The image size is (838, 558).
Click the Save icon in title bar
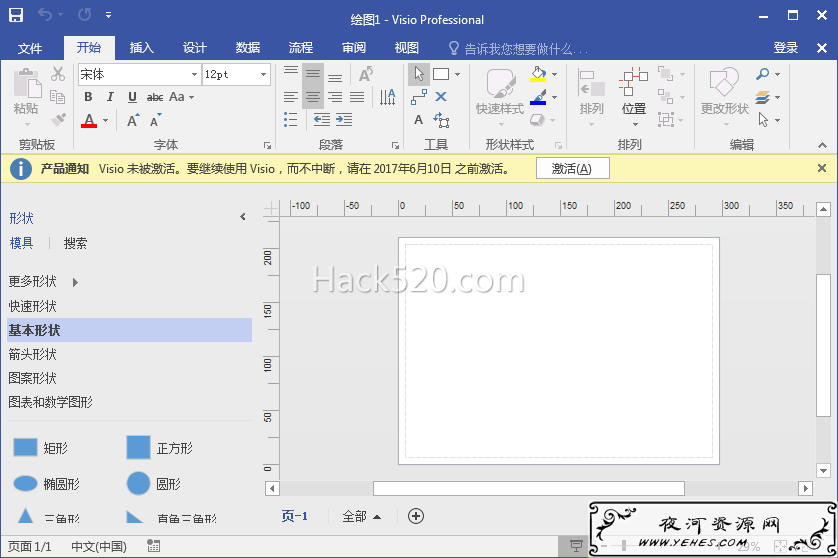point(16,15)
